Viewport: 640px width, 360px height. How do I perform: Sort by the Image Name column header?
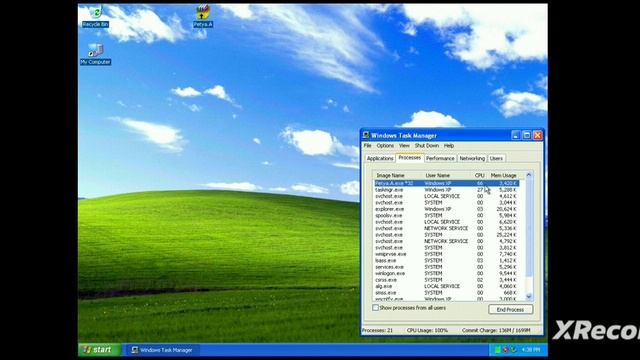coord(399,176)
